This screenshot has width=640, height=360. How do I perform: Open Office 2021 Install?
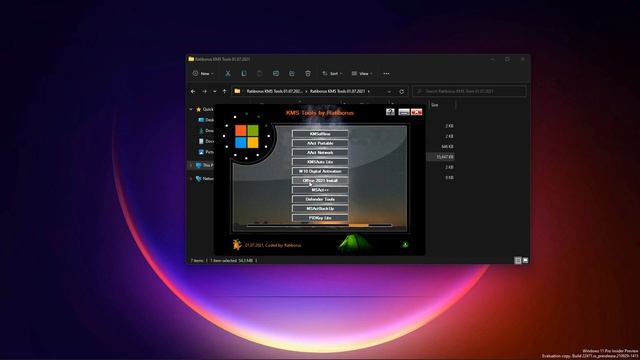coord(320,180)
